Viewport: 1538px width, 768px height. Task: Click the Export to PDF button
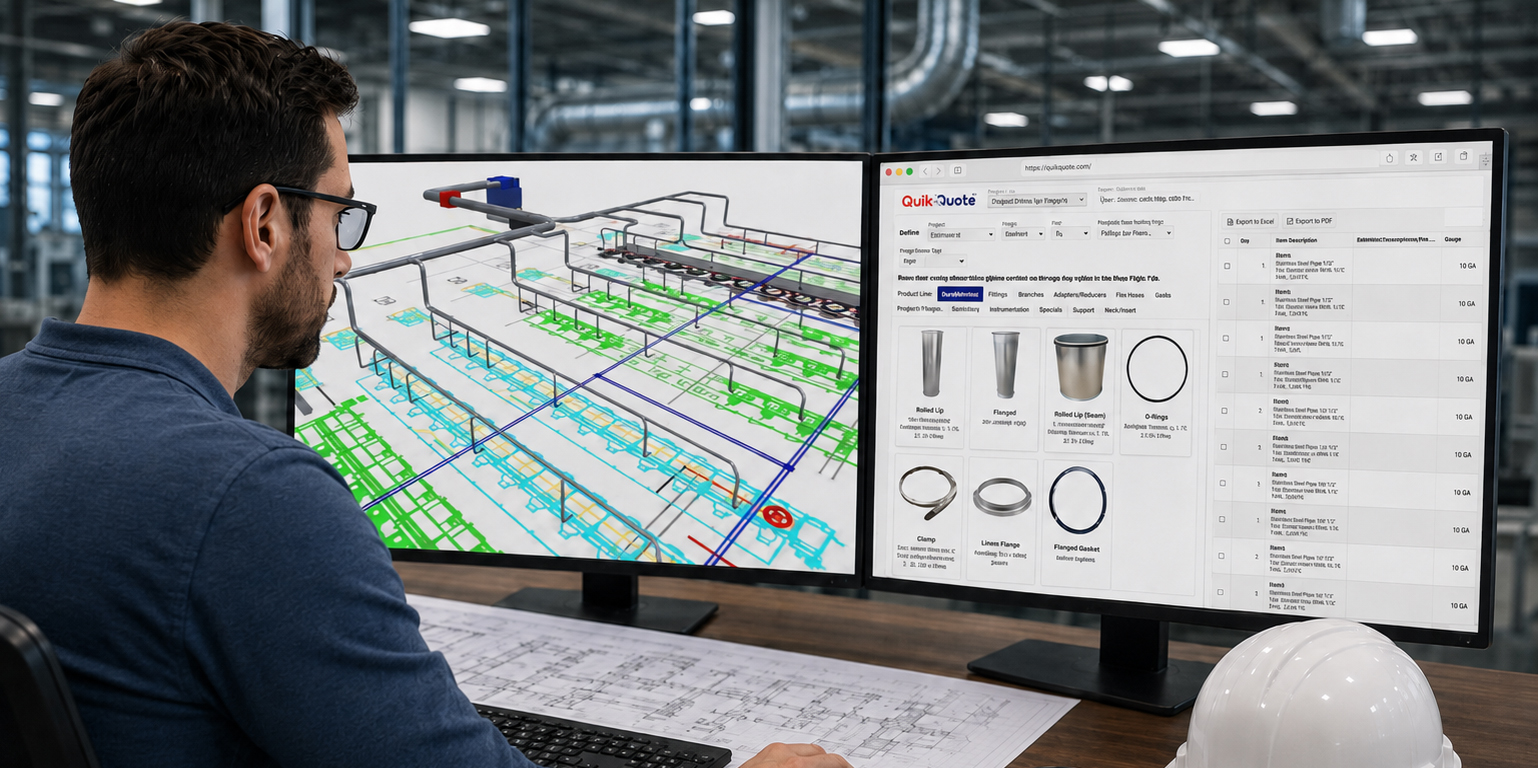coord(1309,221)
